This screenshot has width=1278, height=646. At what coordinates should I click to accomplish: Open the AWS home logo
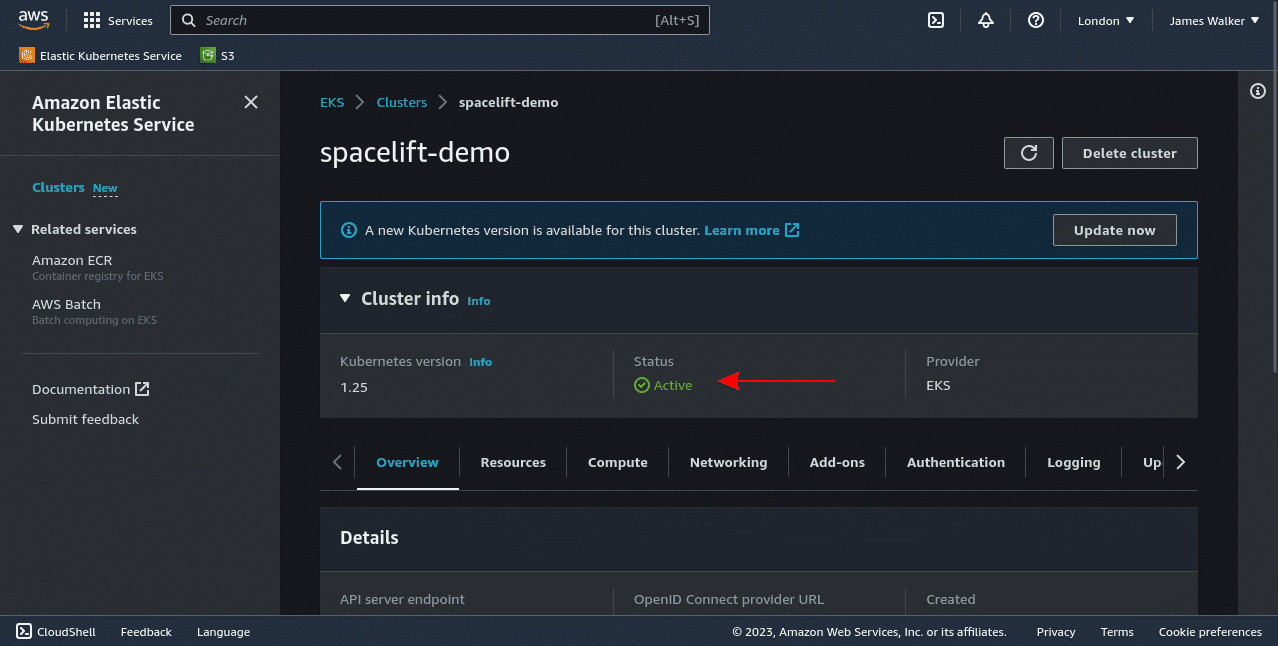(33, 20)
